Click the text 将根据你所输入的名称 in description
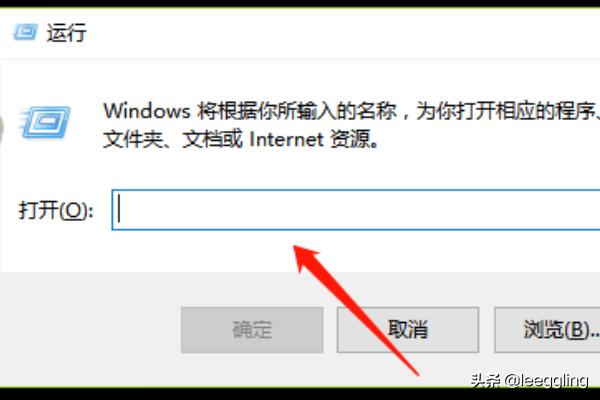The image size is (600, 400). pyautogui.click(x=297, y=111)
